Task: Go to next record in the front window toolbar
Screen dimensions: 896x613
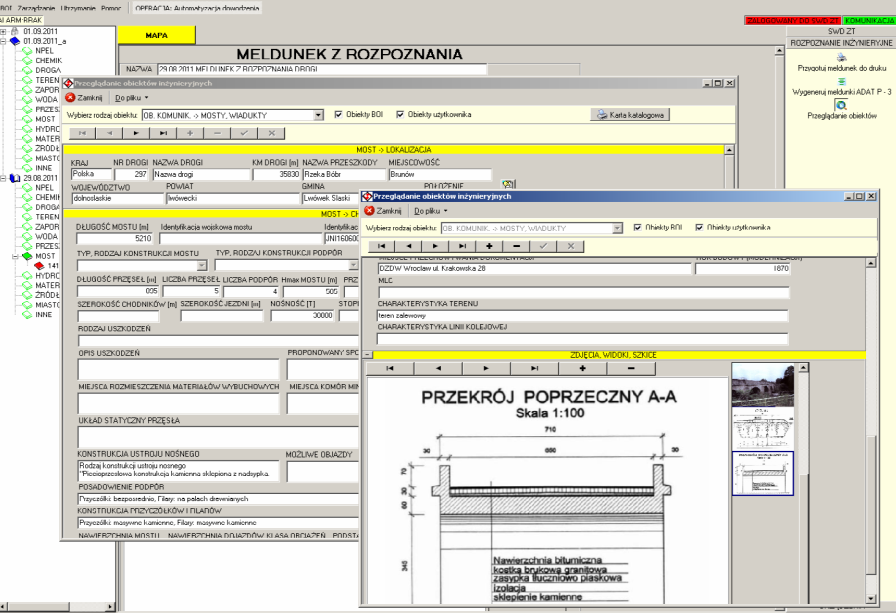Action: coord(435,246)
